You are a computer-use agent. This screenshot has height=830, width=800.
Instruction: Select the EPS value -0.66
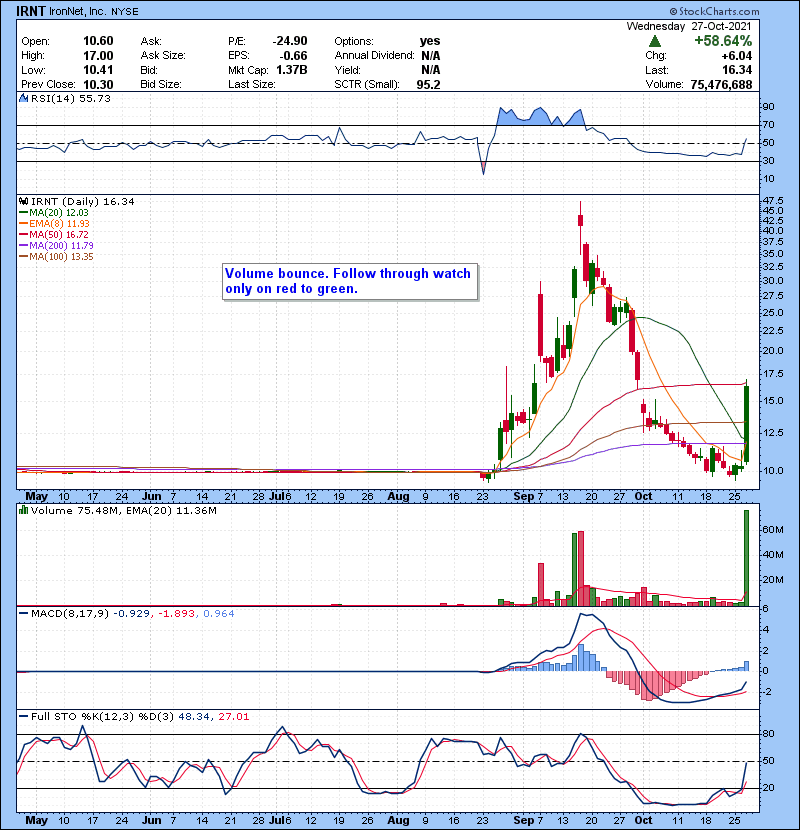point(293,56)
